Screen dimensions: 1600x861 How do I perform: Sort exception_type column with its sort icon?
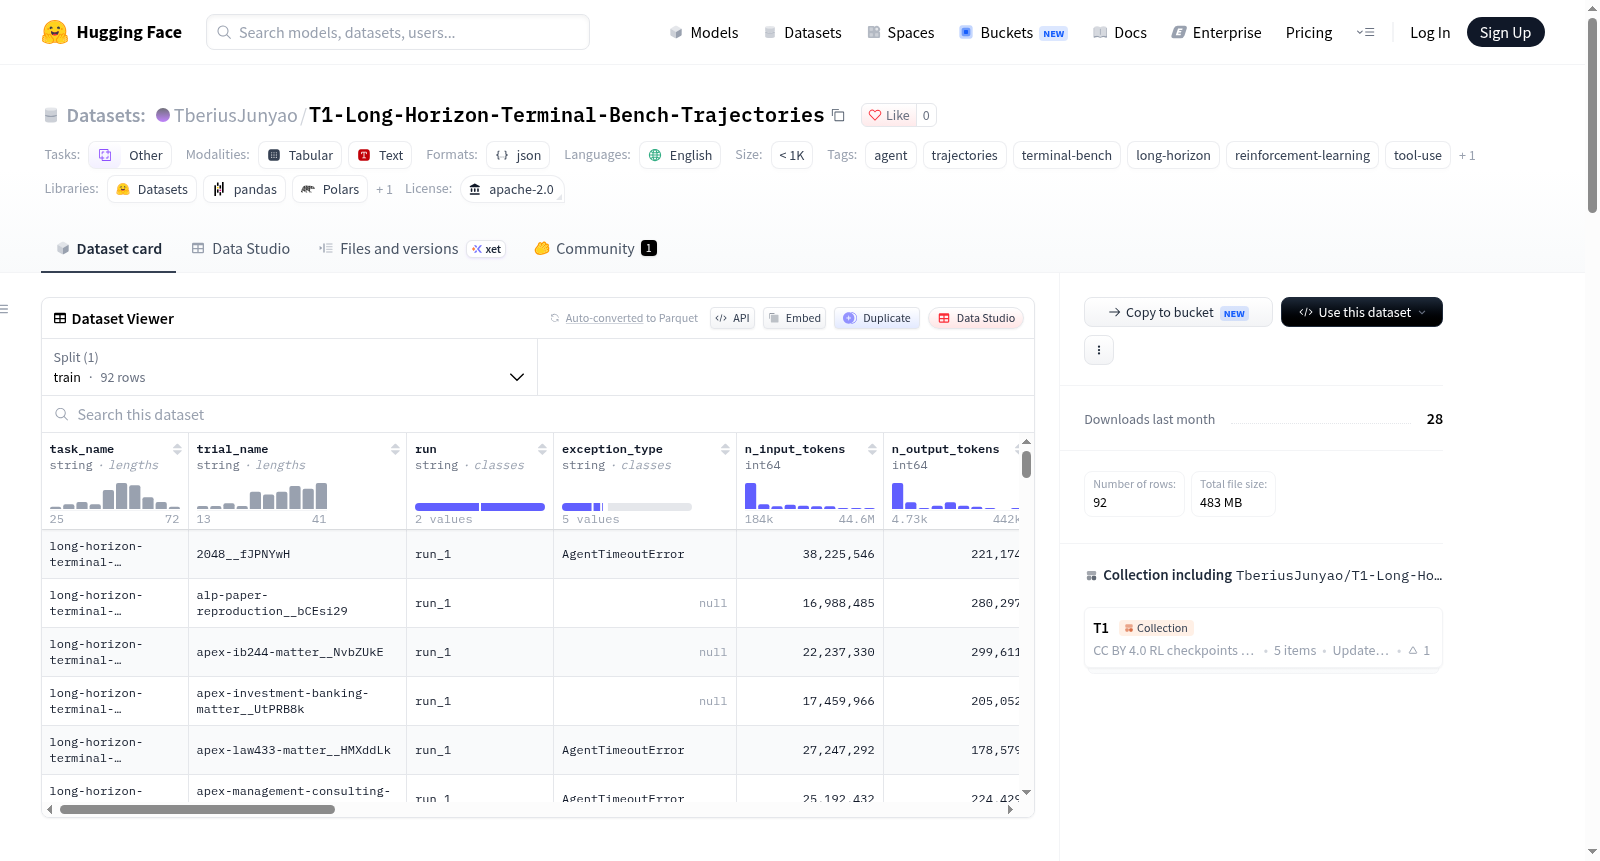[x=725, y=449]
